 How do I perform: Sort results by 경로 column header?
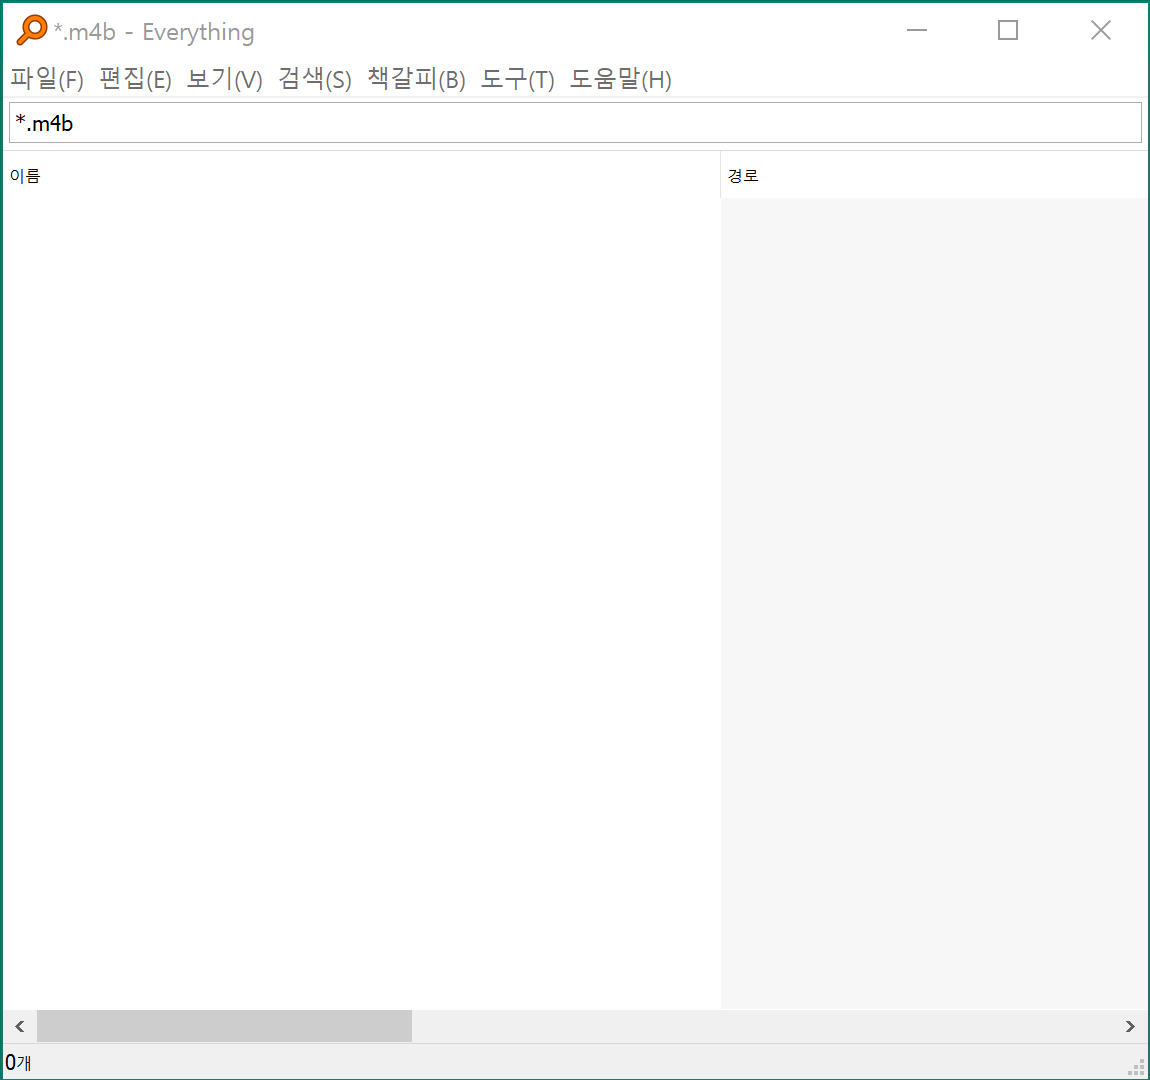pos(934,175)
